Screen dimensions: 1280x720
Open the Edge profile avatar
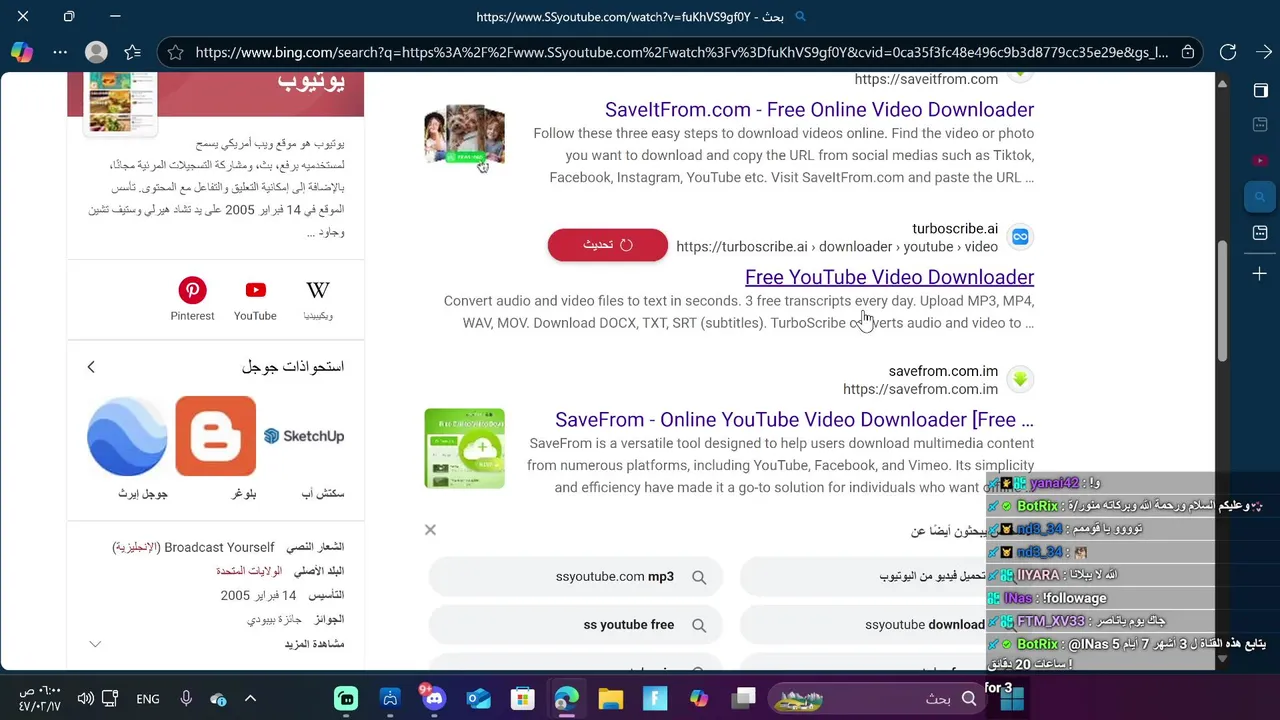click(96, 52)
